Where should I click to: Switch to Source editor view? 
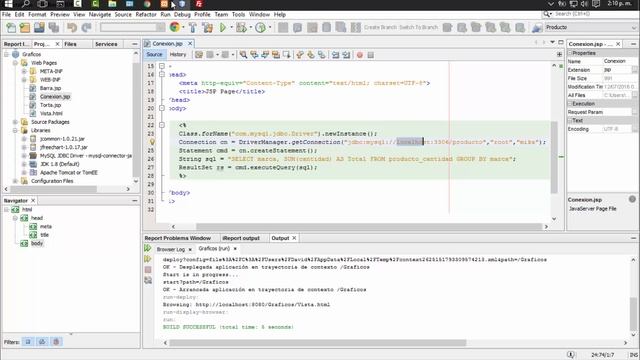coord(154,54)
